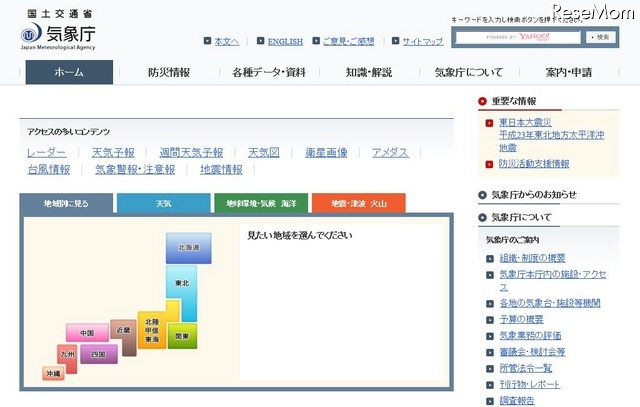Select the 東北 region block

tap(180, 285)
